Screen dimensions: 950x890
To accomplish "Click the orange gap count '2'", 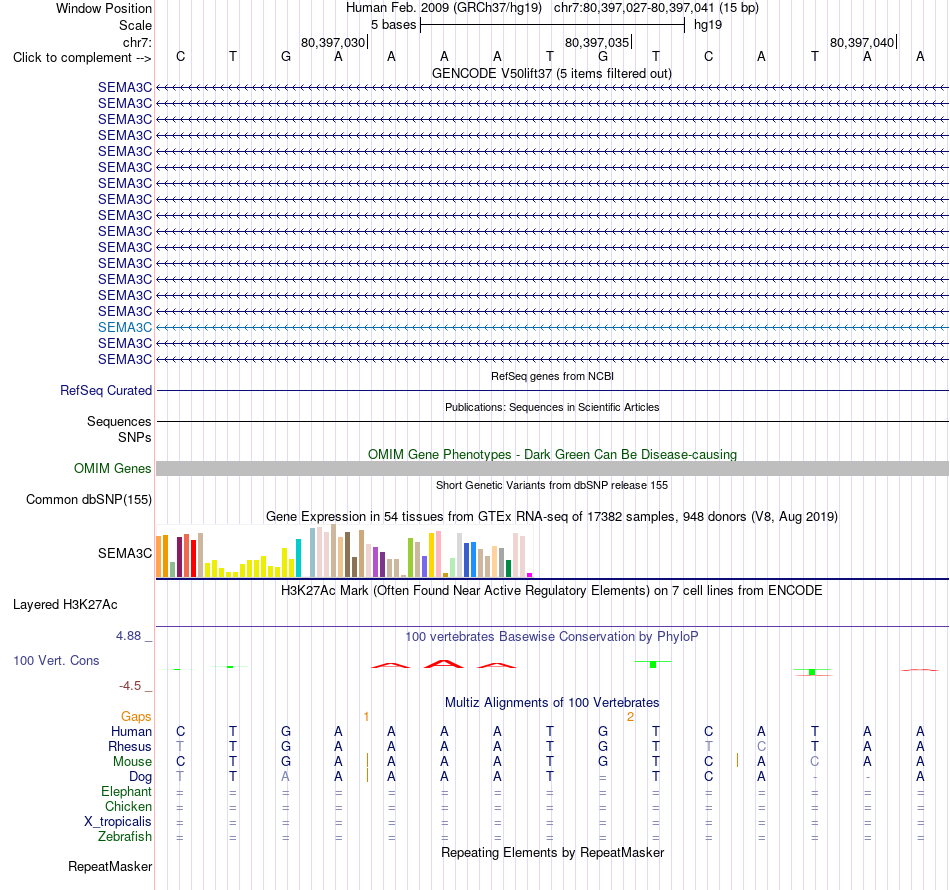I will [630, 717].
